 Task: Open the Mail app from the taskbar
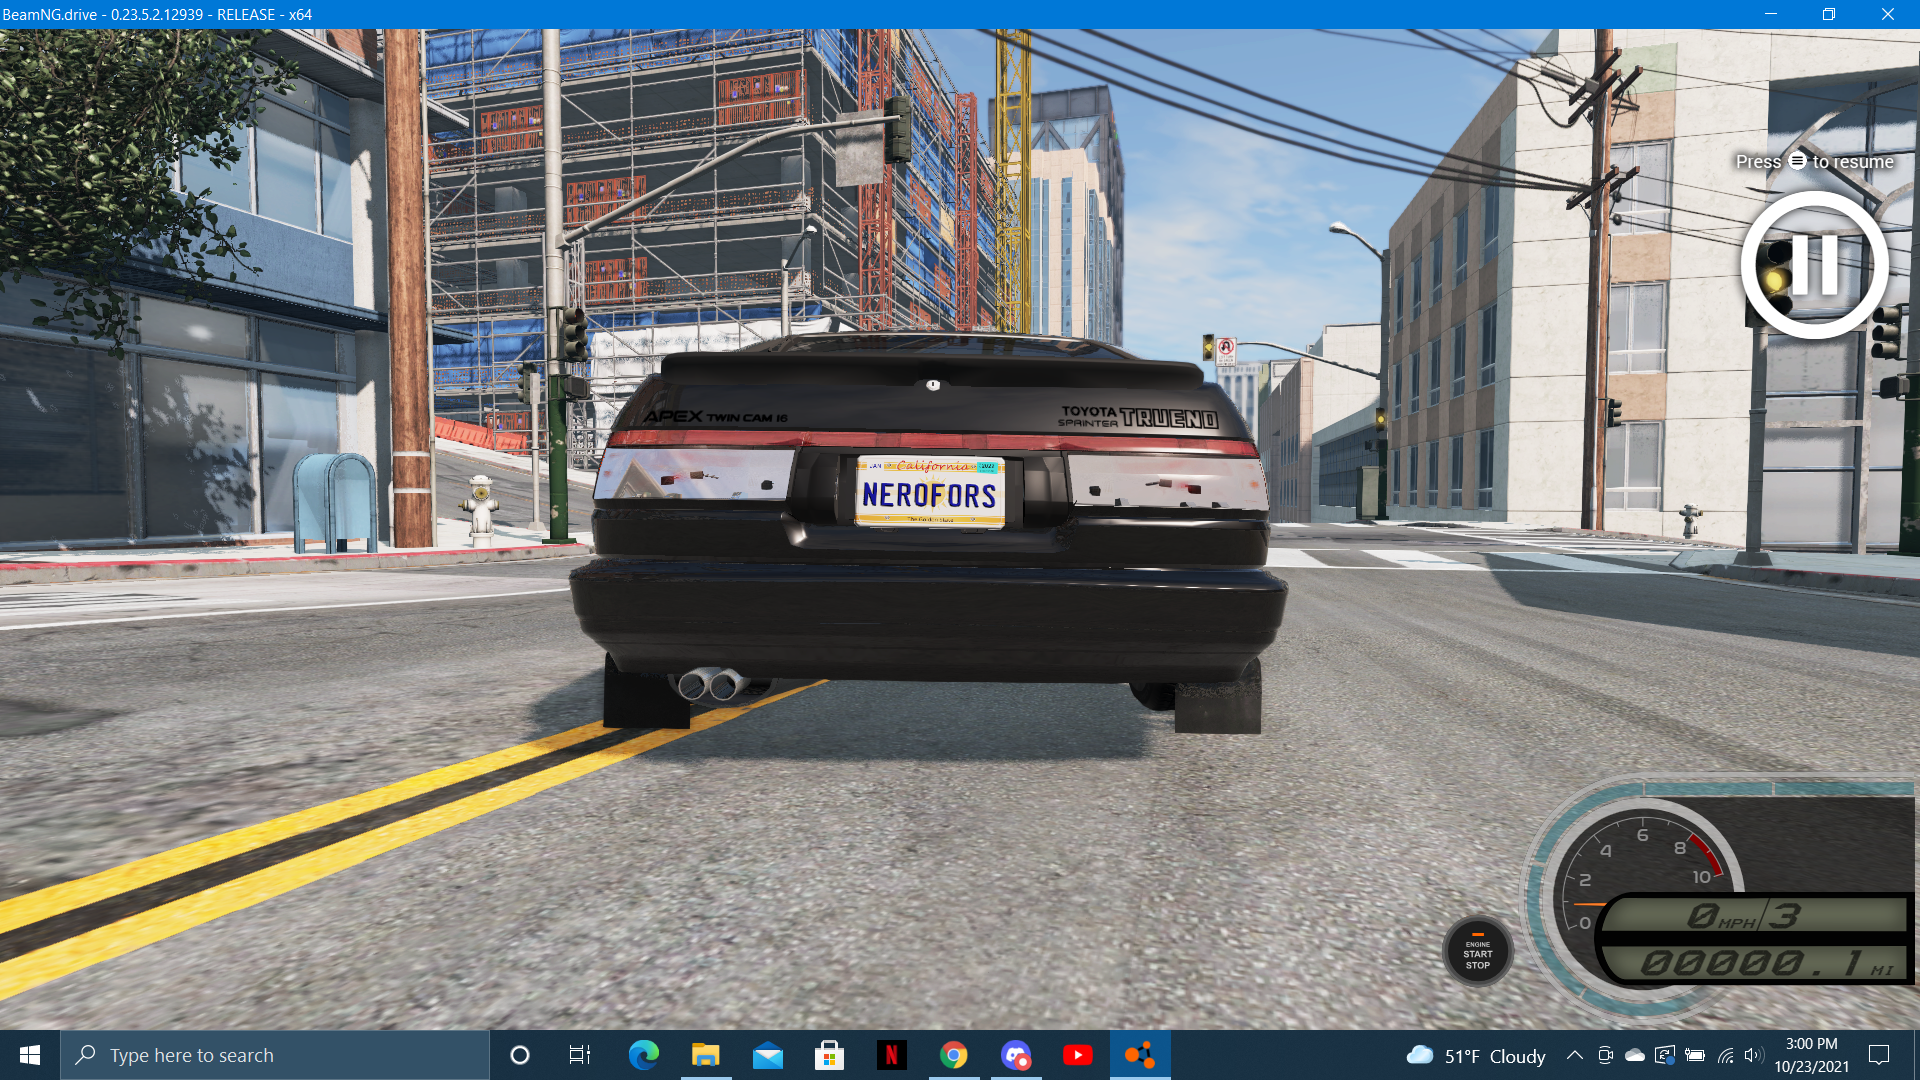coord(768,1055)
